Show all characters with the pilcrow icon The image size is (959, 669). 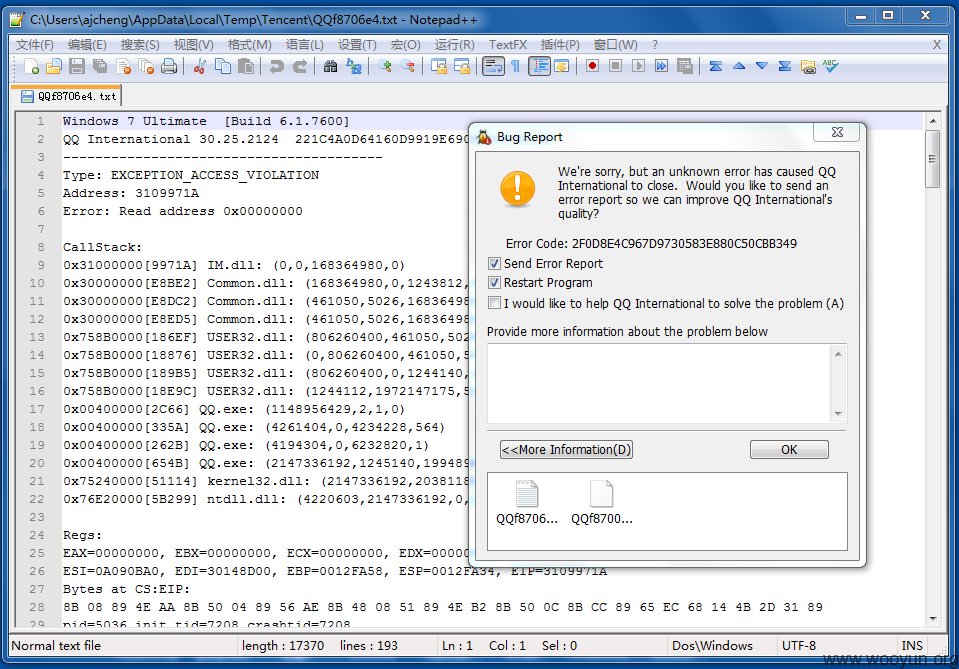(x=516, y=66)
